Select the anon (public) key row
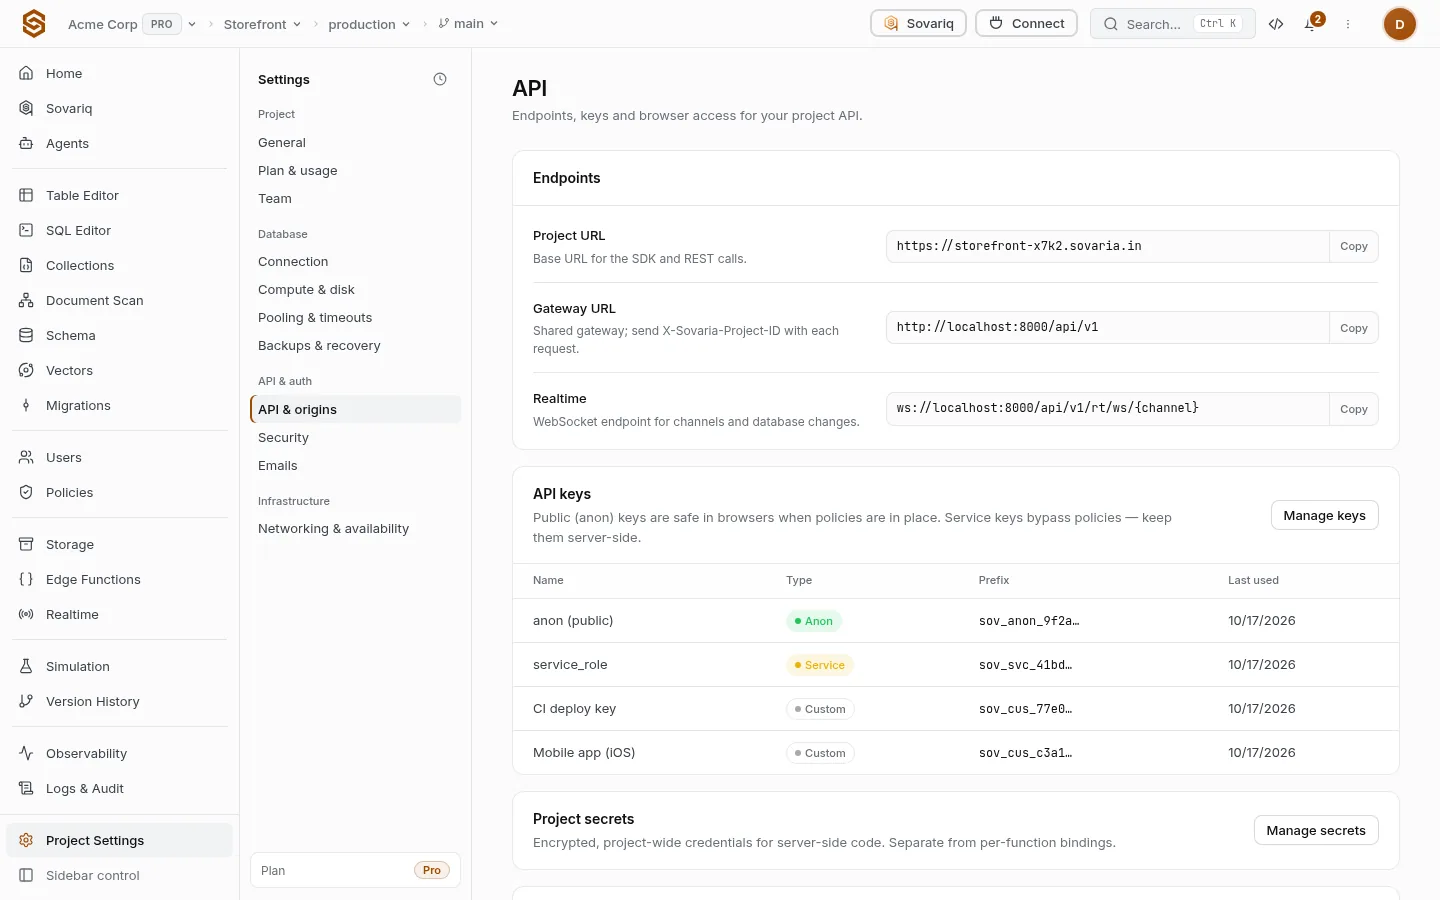The height and width of the screenshot is (900, 1440). tap(955, 621)
